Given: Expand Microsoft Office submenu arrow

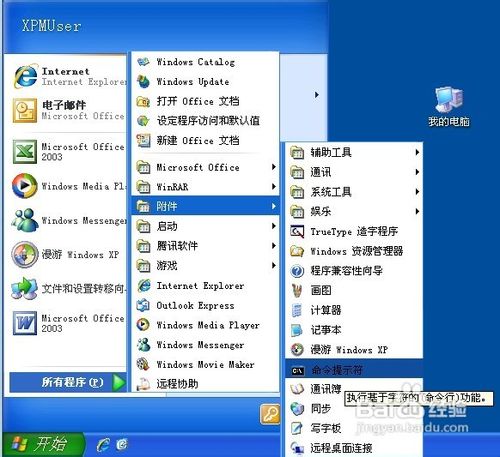Looking at the screenshot, I should coord(274,167).
